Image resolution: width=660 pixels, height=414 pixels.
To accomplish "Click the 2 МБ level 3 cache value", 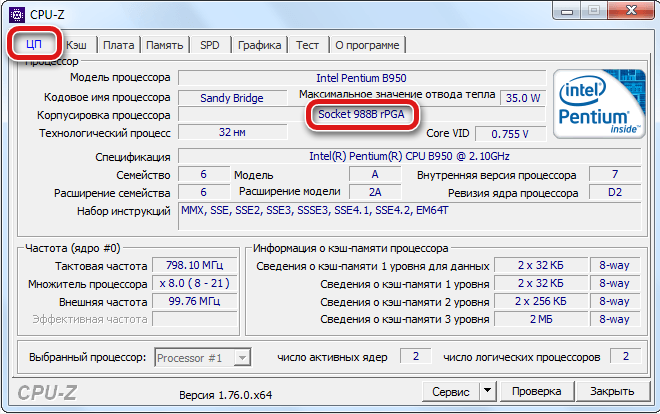I will [x=540, y=319].
